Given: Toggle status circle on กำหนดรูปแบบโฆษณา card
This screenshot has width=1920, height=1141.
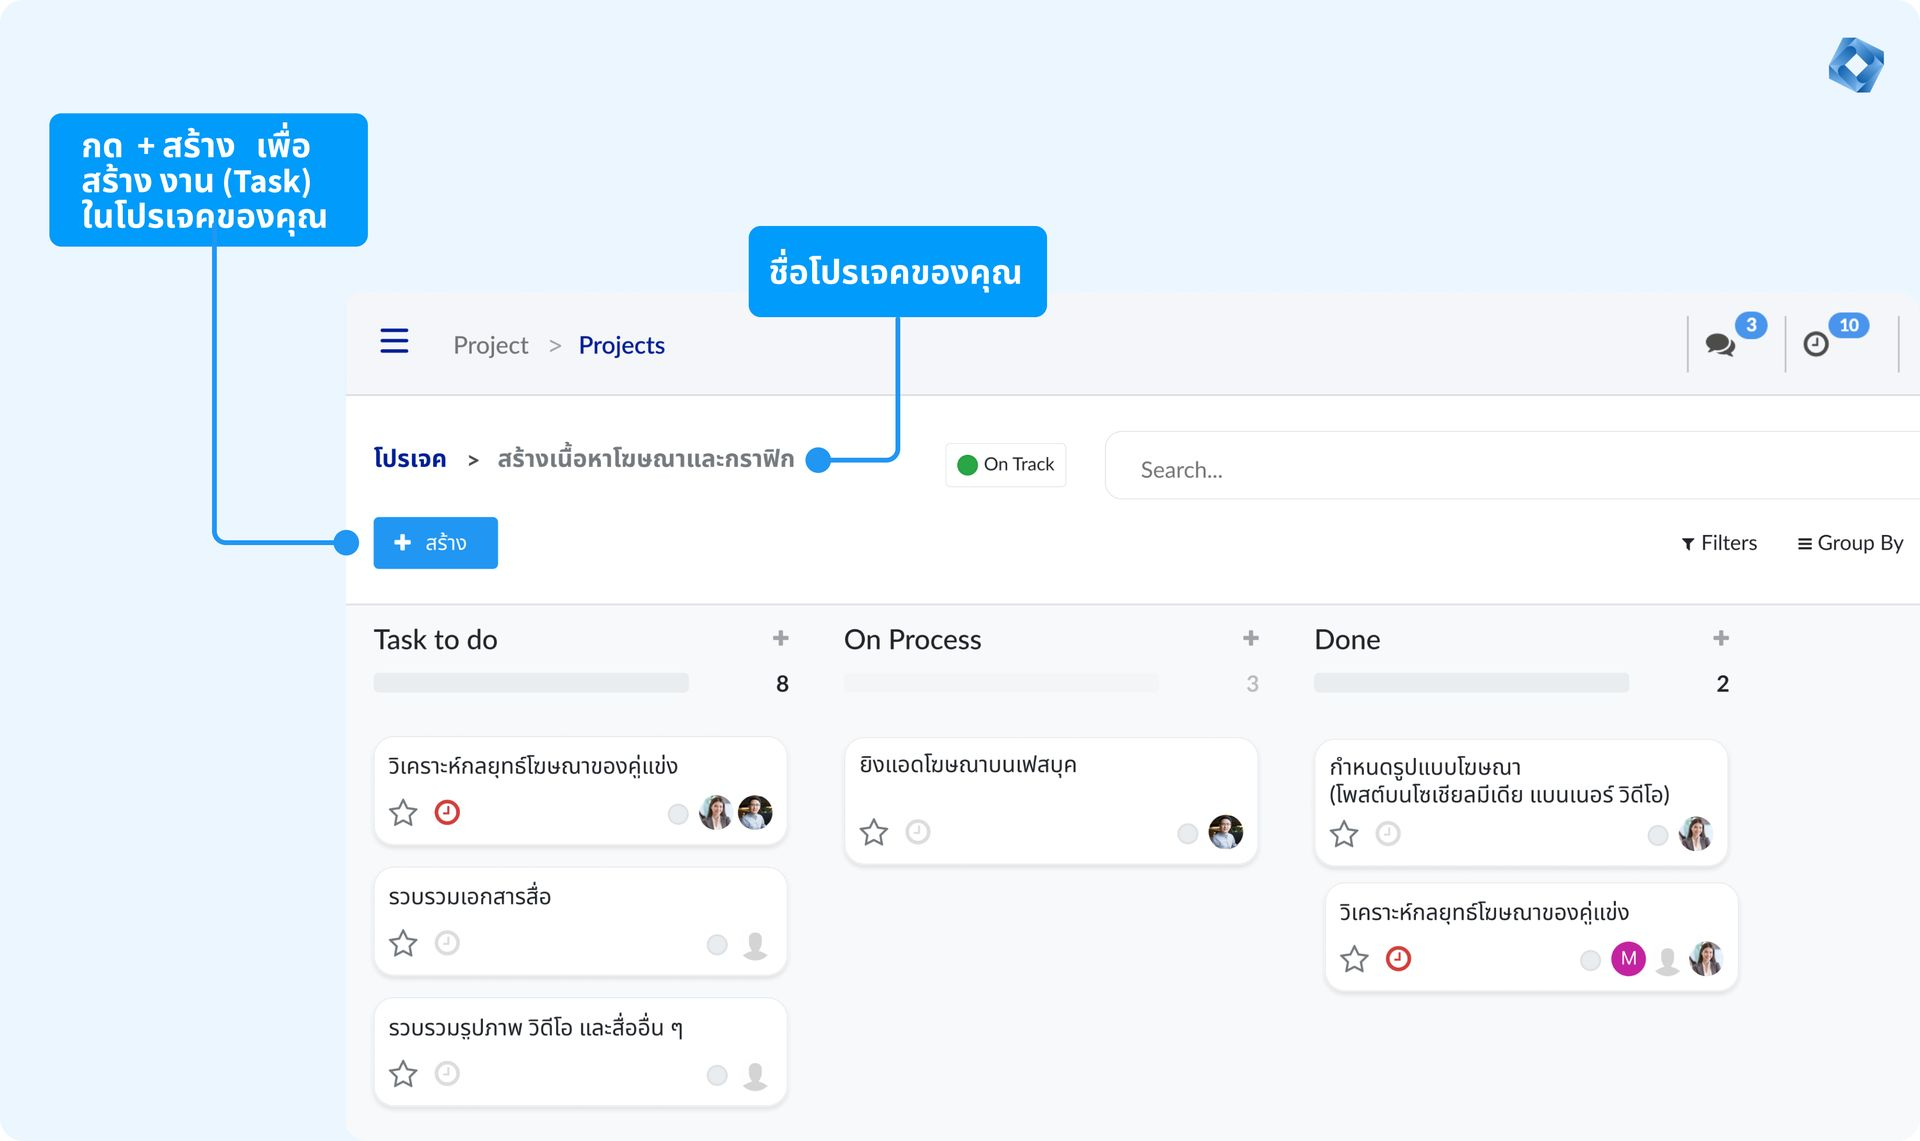Looking at the screenshot, I should (x=1657, y=835).
